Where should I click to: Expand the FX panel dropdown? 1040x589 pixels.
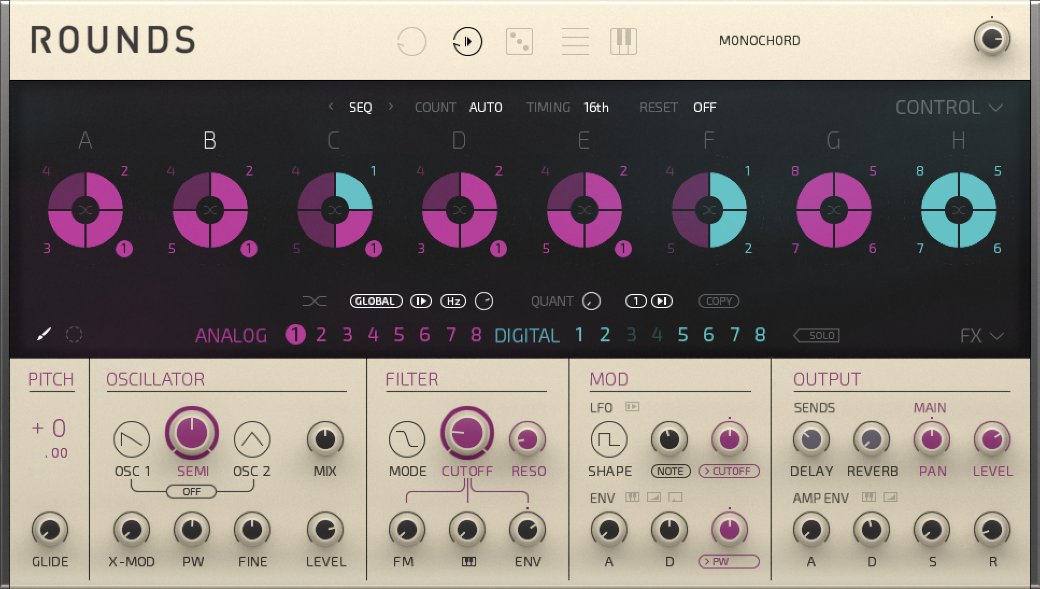coord(981,336)
